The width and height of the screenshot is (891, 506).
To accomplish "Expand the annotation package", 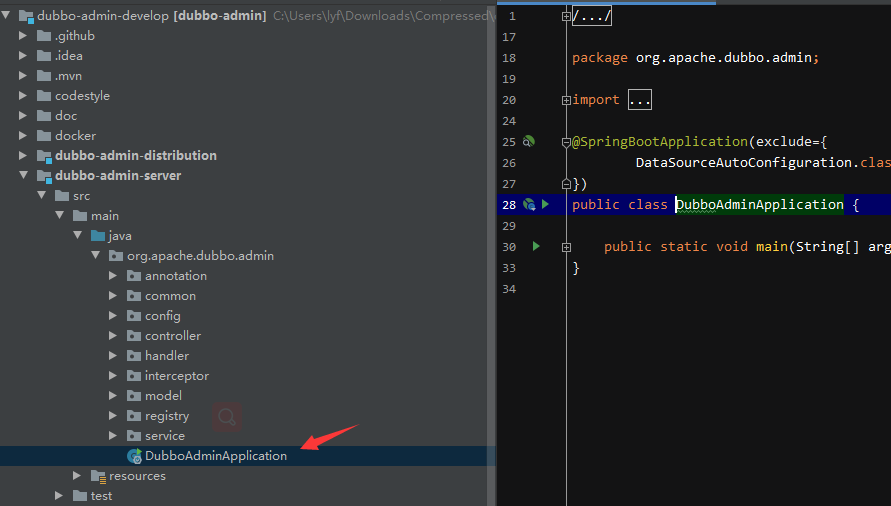I will pos(113,276).
